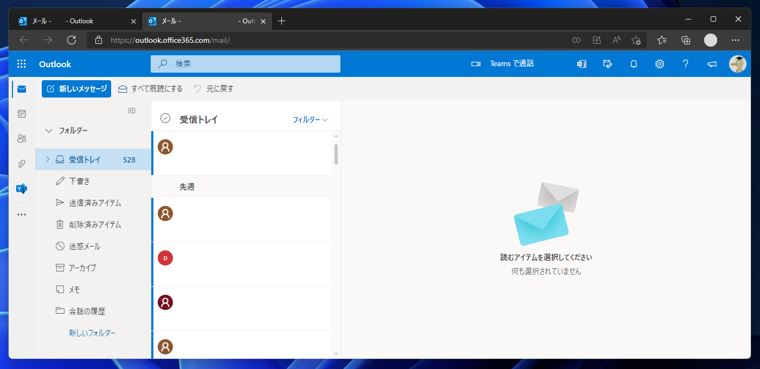Open the help question mark
Screen dimensions: 760x369
coord(685,64)
